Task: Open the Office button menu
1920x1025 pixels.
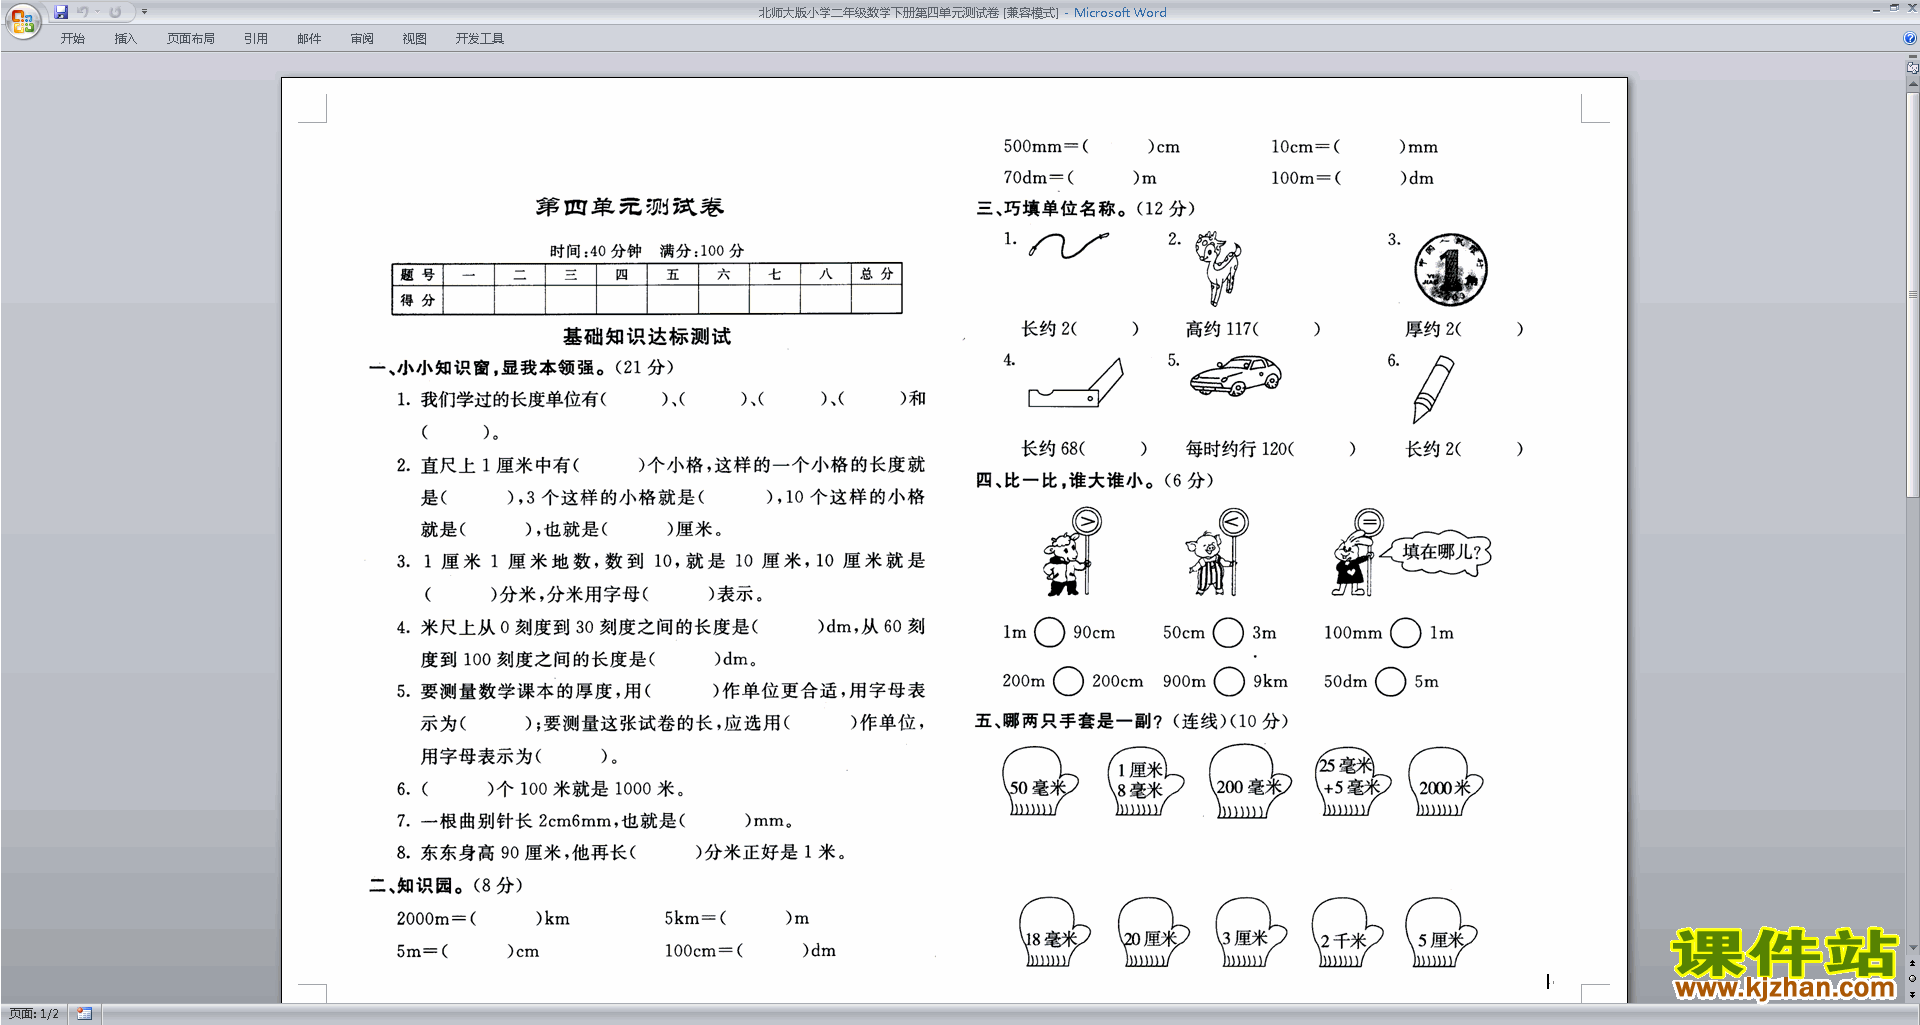Action: click(22, 20)
